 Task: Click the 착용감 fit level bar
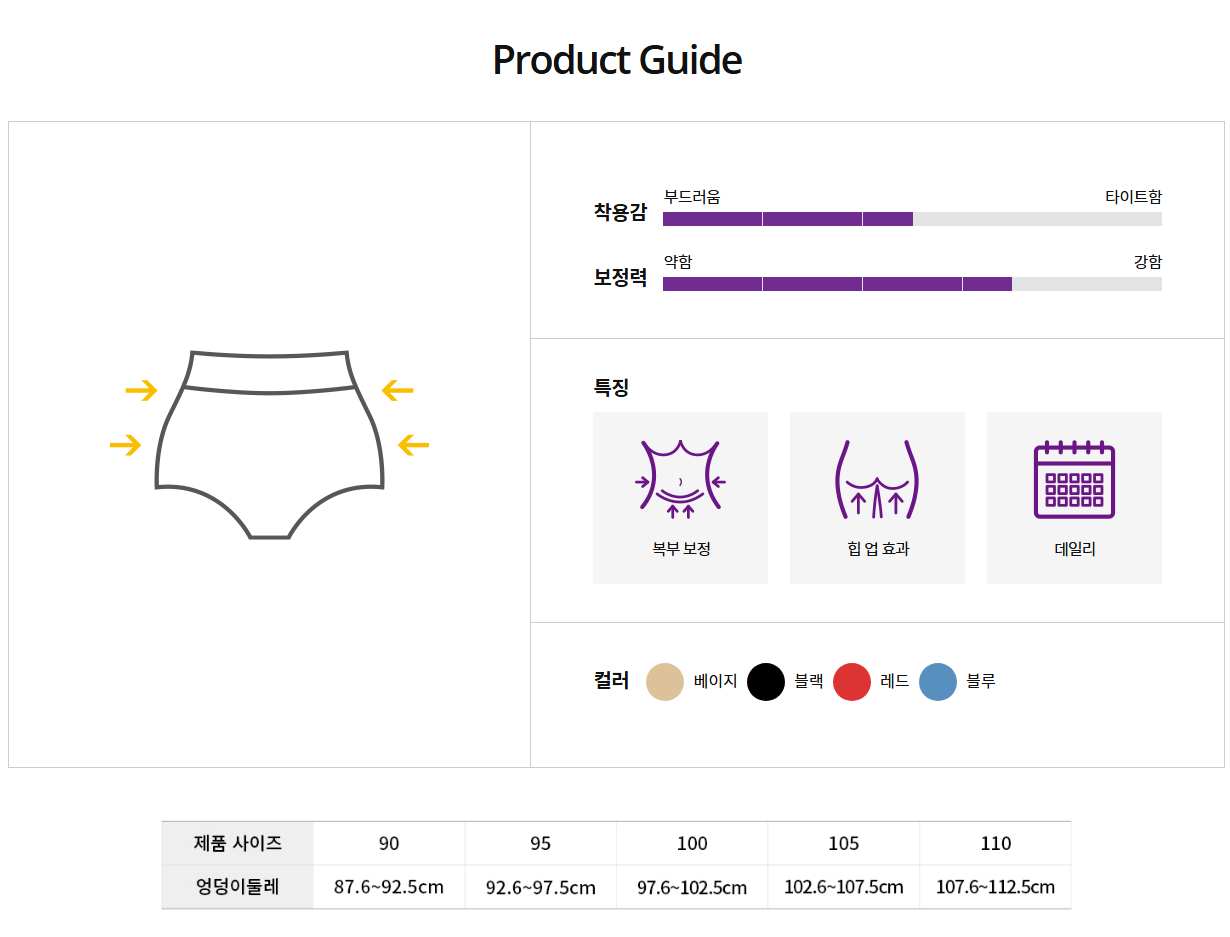[x=912, y=219]
